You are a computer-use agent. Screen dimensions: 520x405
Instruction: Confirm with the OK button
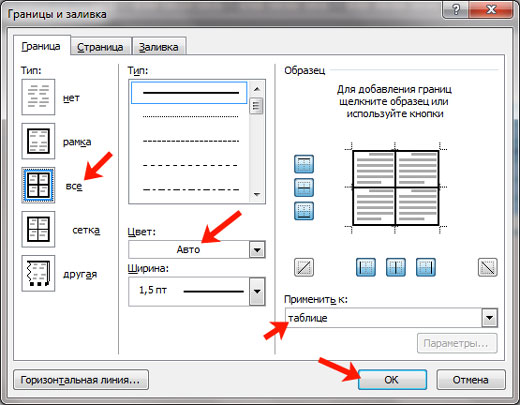[392, 380]
